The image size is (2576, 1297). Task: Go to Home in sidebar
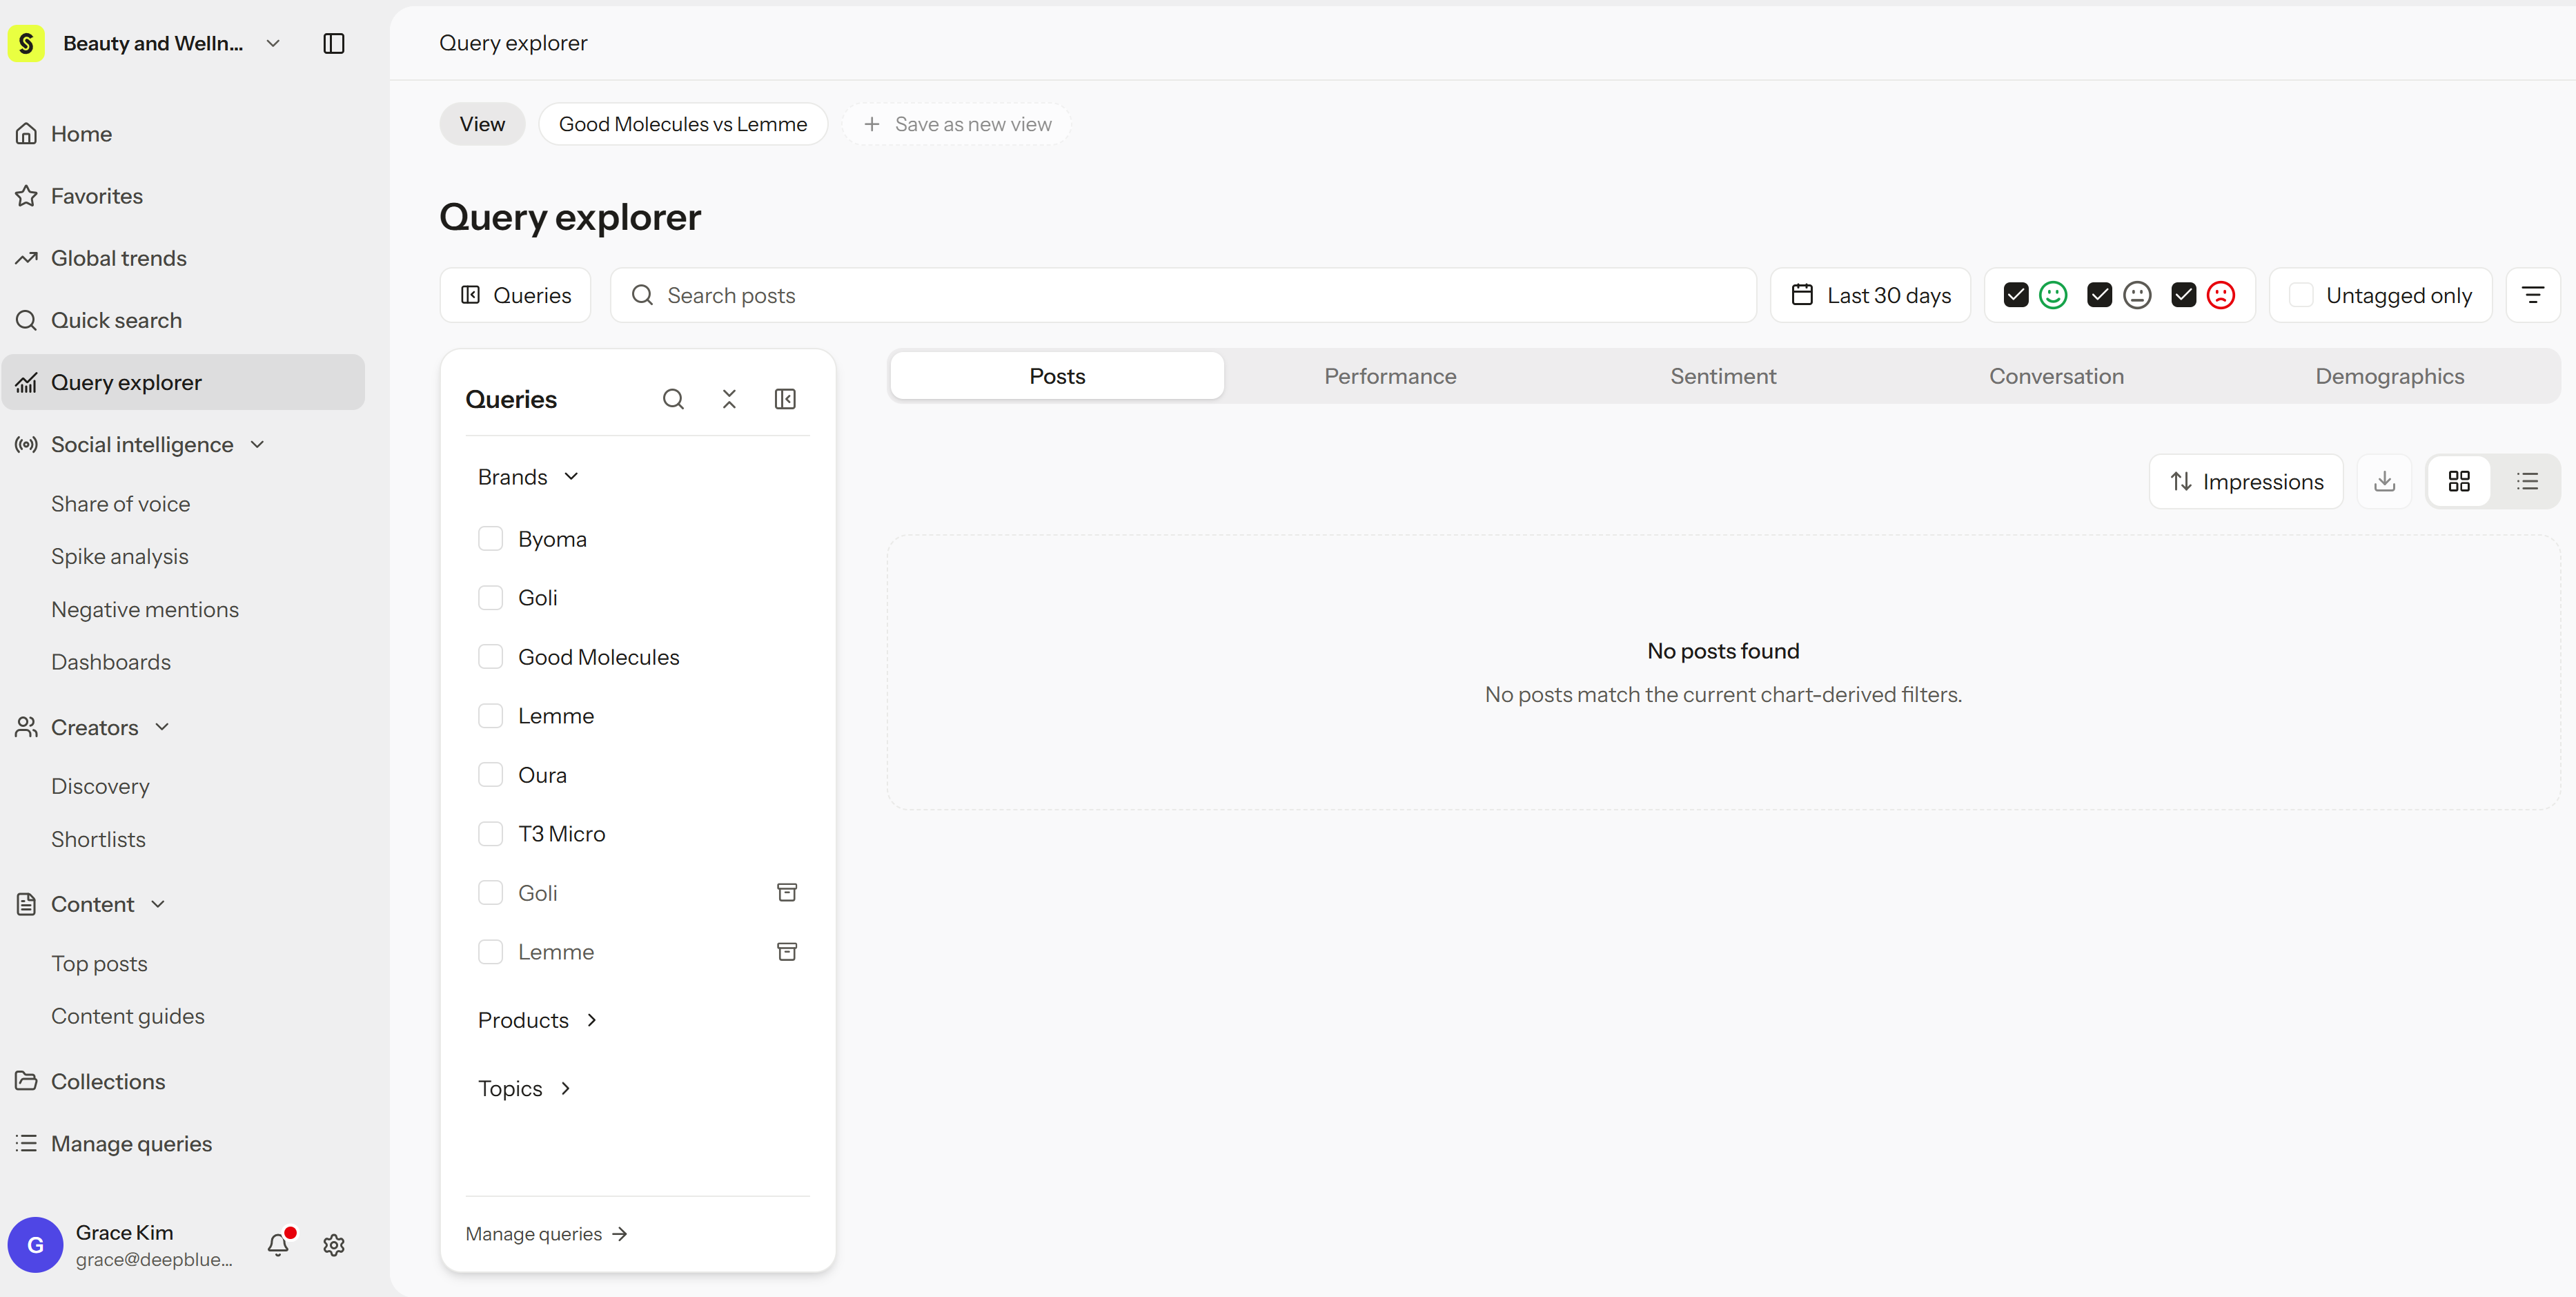[x=183, y=134]
